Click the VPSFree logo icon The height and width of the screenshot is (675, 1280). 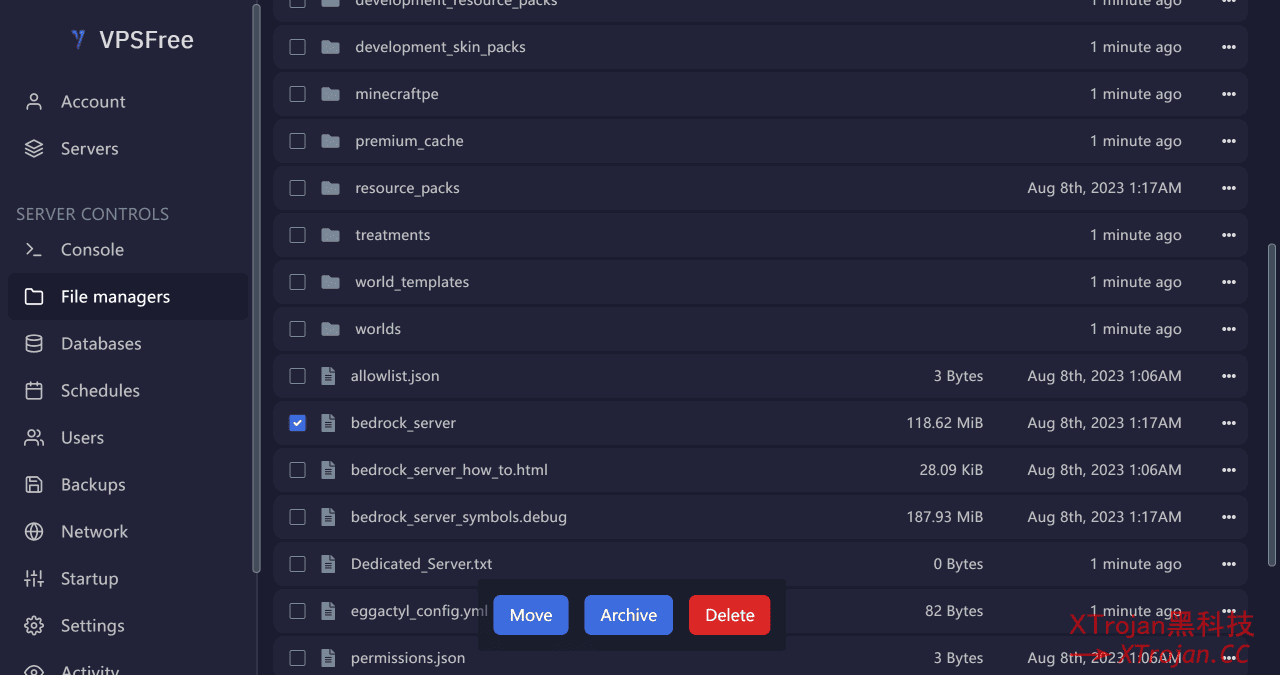78,40
